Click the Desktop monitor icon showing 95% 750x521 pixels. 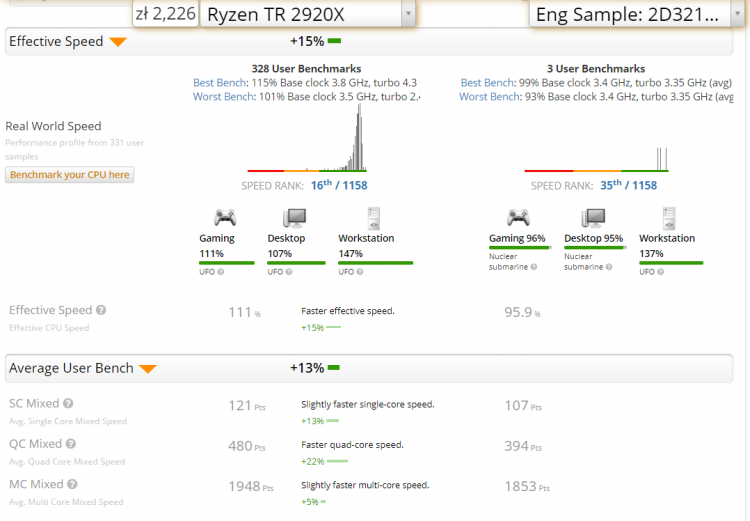tap(594, 217)
